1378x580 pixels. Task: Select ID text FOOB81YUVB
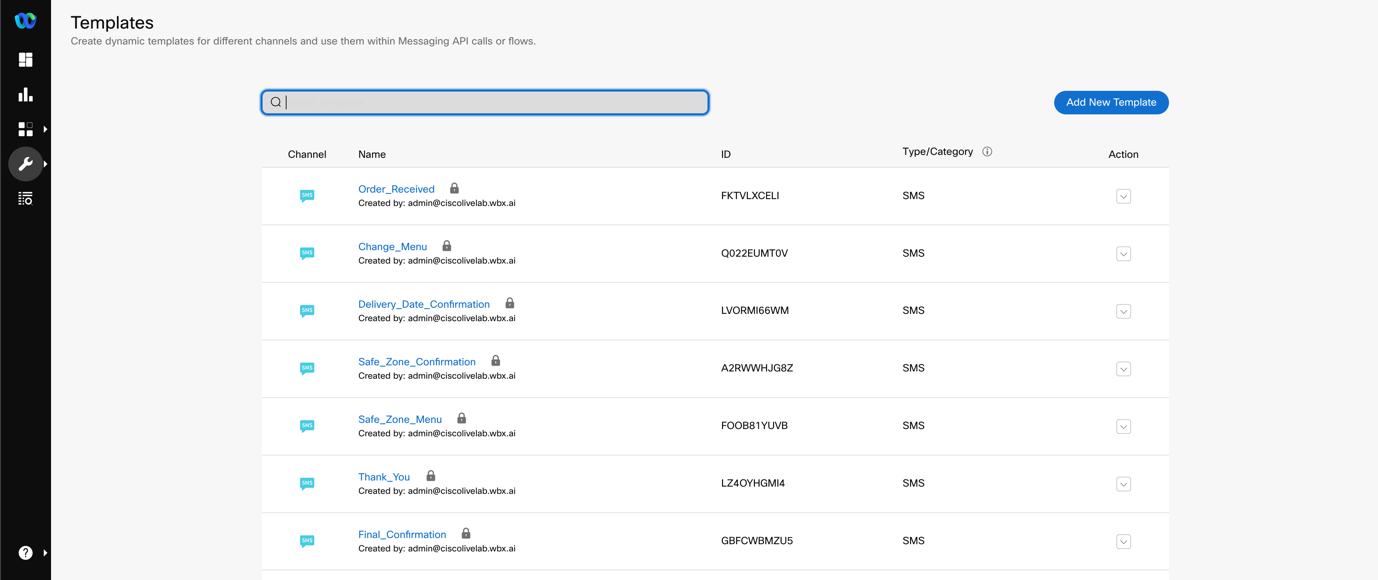coord(754,426)
